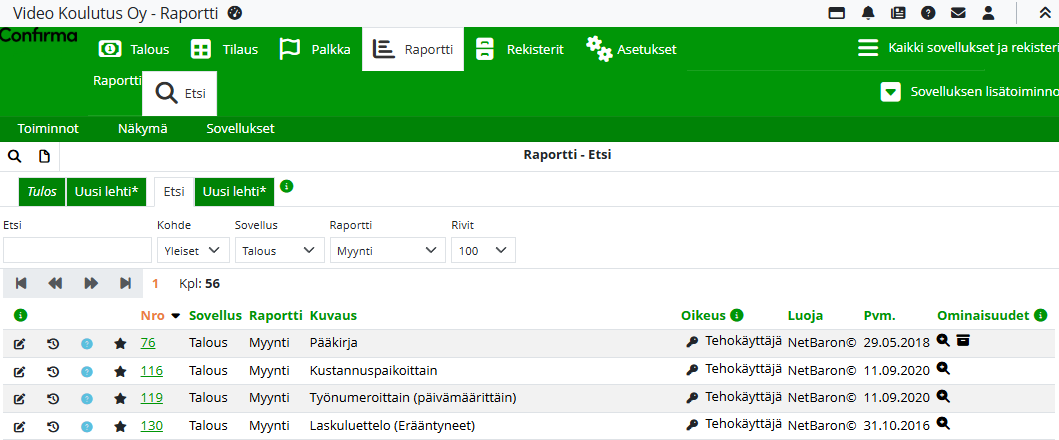
Task: Open report number 130 link
Action: pyautogui.click(x=151, y=426)
